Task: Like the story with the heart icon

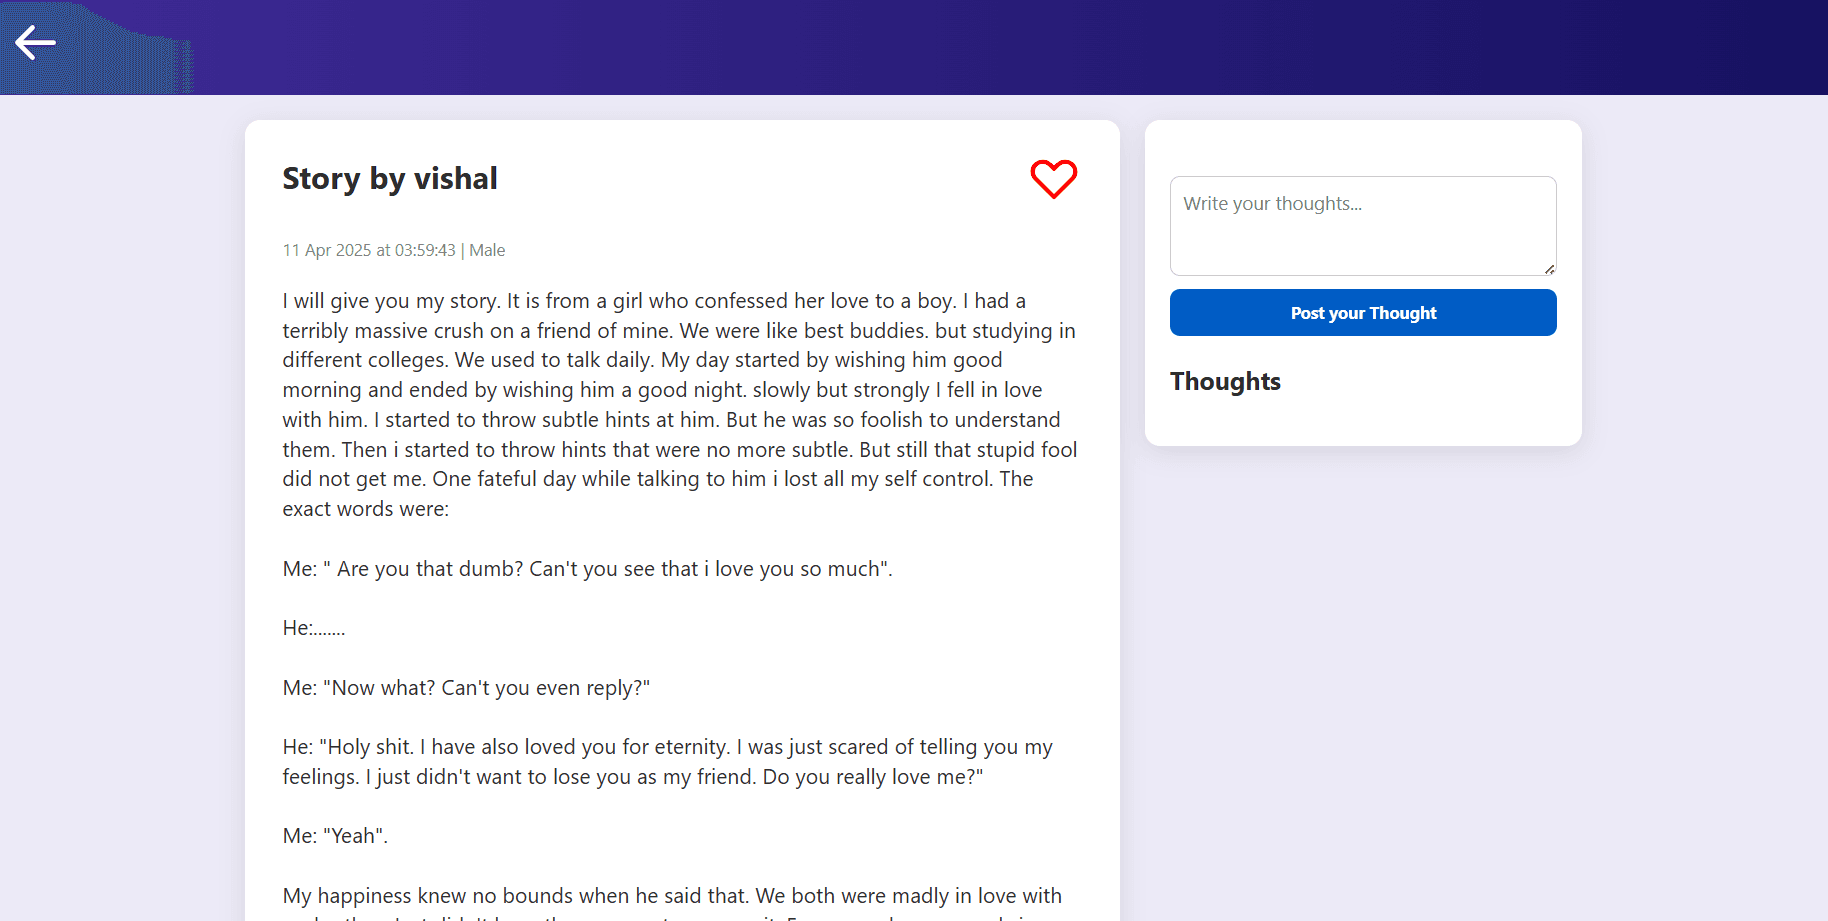Action: coord(1053,179)
